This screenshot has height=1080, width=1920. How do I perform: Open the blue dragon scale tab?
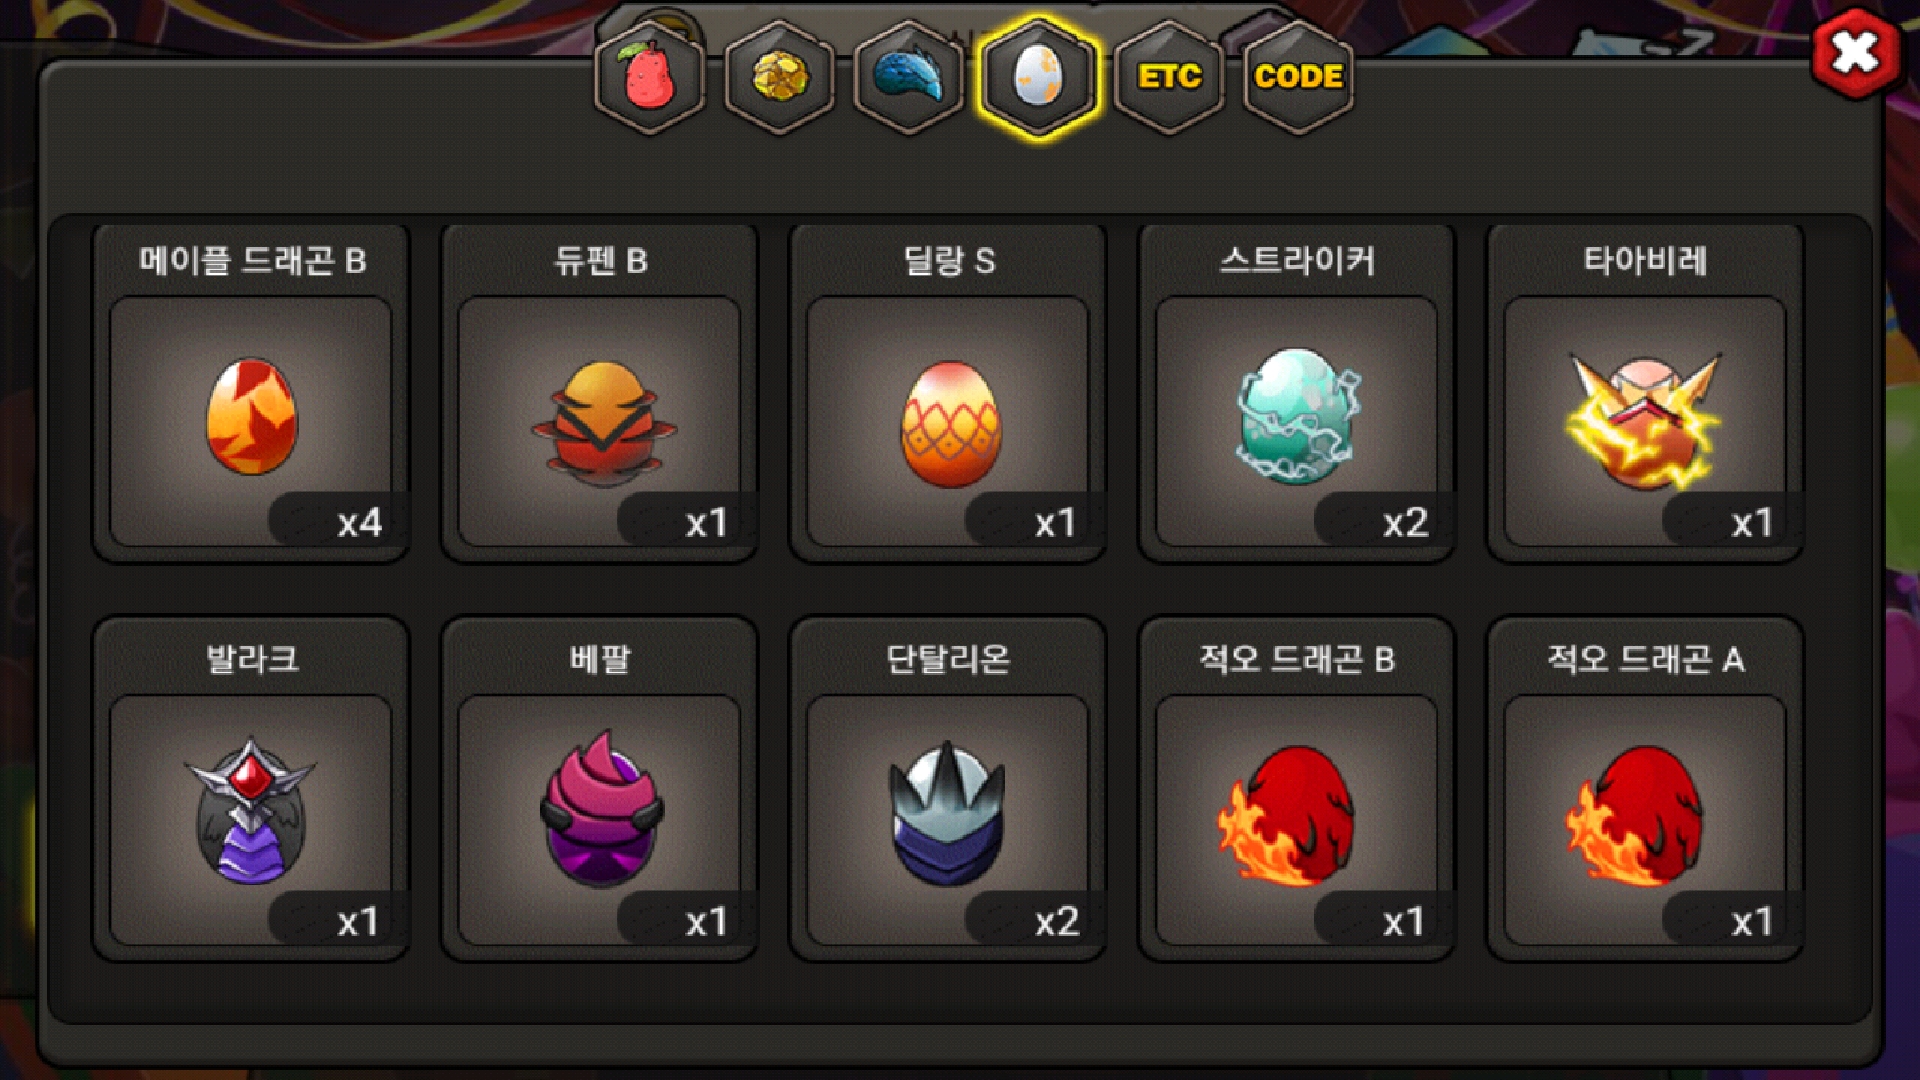[x=909, y=78]
